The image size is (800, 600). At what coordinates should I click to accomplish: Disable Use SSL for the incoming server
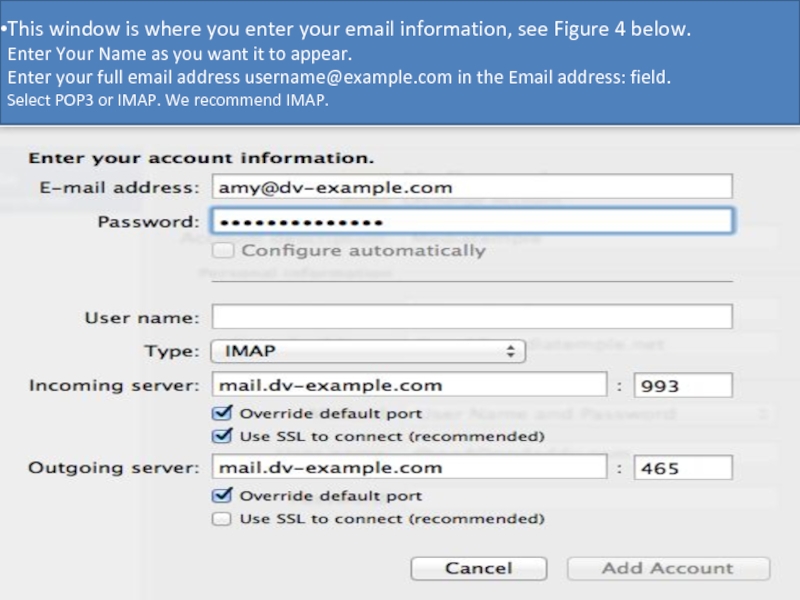click(x=222, y=436)
